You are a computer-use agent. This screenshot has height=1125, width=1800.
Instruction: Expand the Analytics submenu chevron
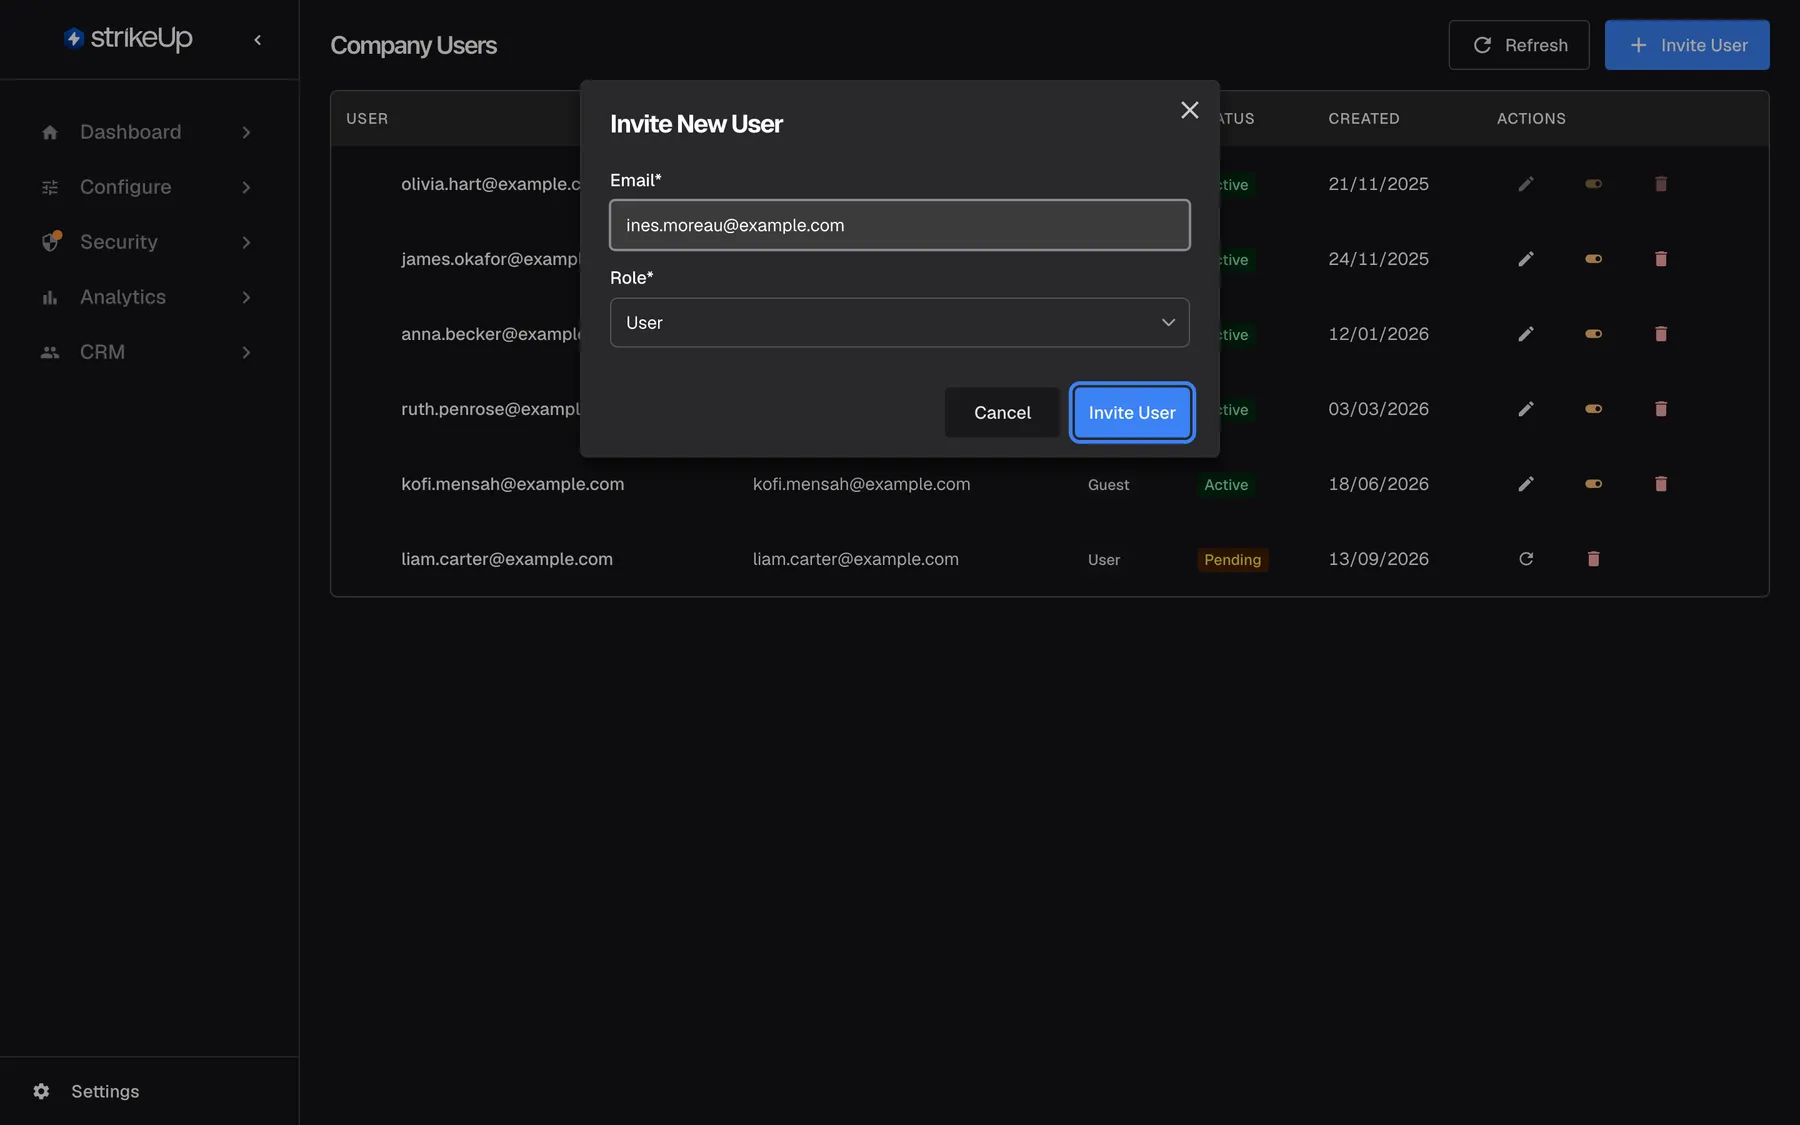click(x=246, y=297)
